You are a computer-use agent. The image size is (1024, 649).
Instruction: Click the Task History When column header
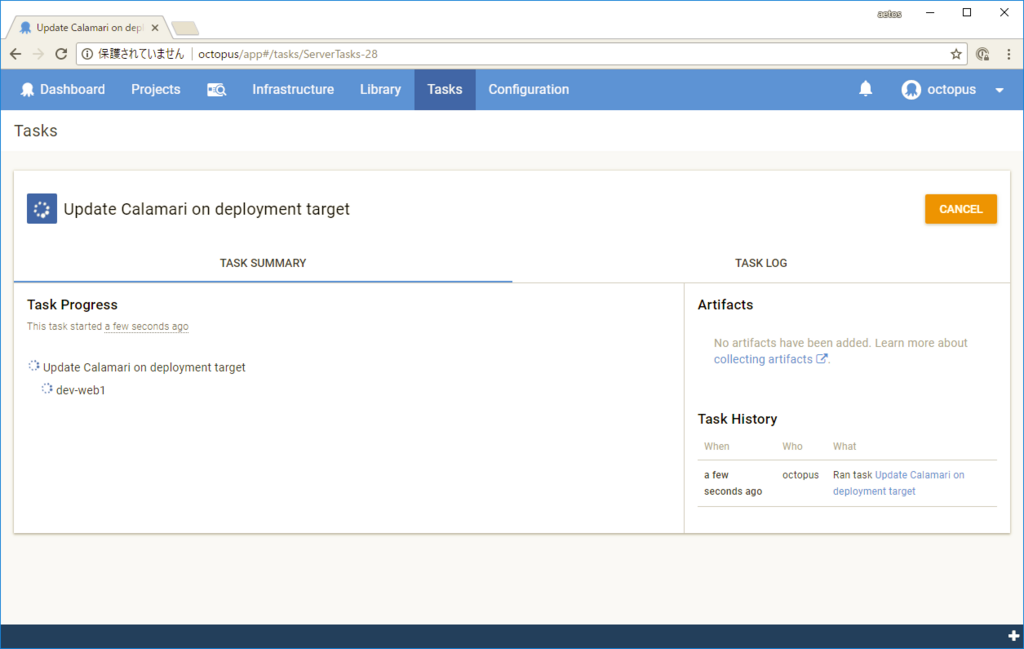[x=716, y=447]
